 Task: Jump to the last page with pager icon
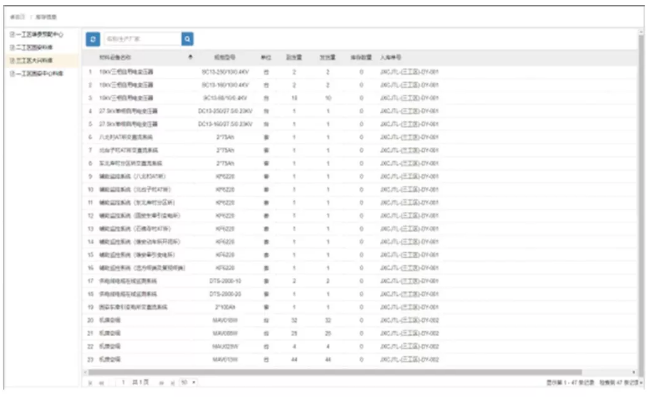[x=172, y=383]
